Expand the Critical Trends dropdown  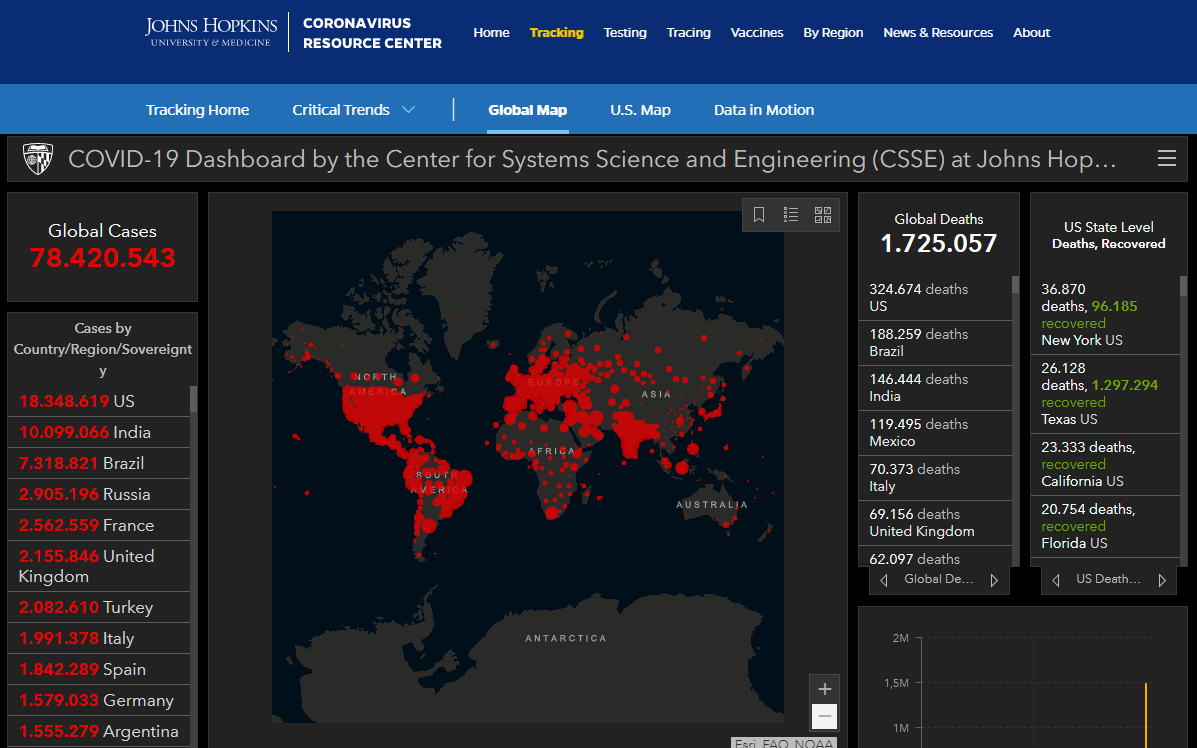[x=353, y=110]
